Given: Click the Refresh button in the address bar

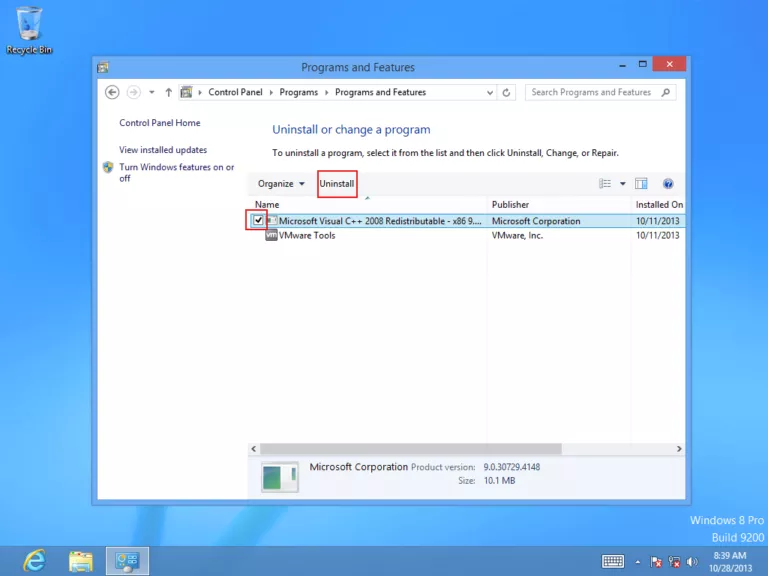Looking at the screenshot, I should 506,92.
